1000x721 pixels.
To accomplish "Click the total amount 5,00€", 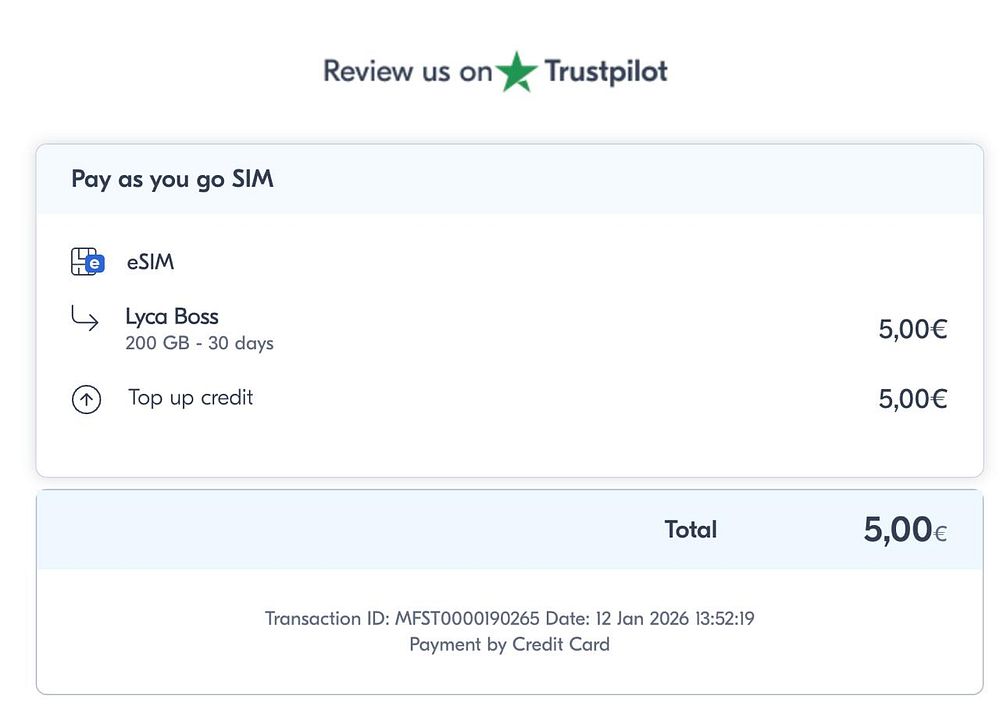I will [x=905, y=530].
